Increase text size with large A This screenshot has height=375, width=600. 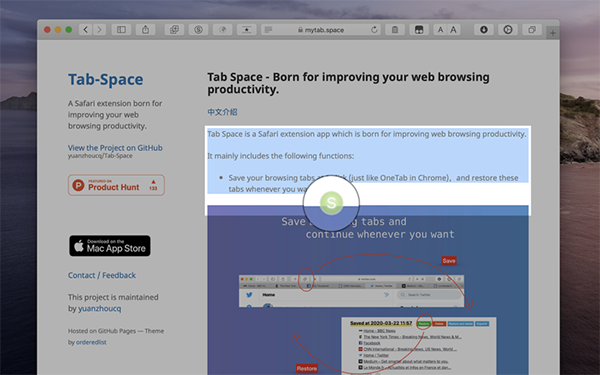click(x=453, y=29)
